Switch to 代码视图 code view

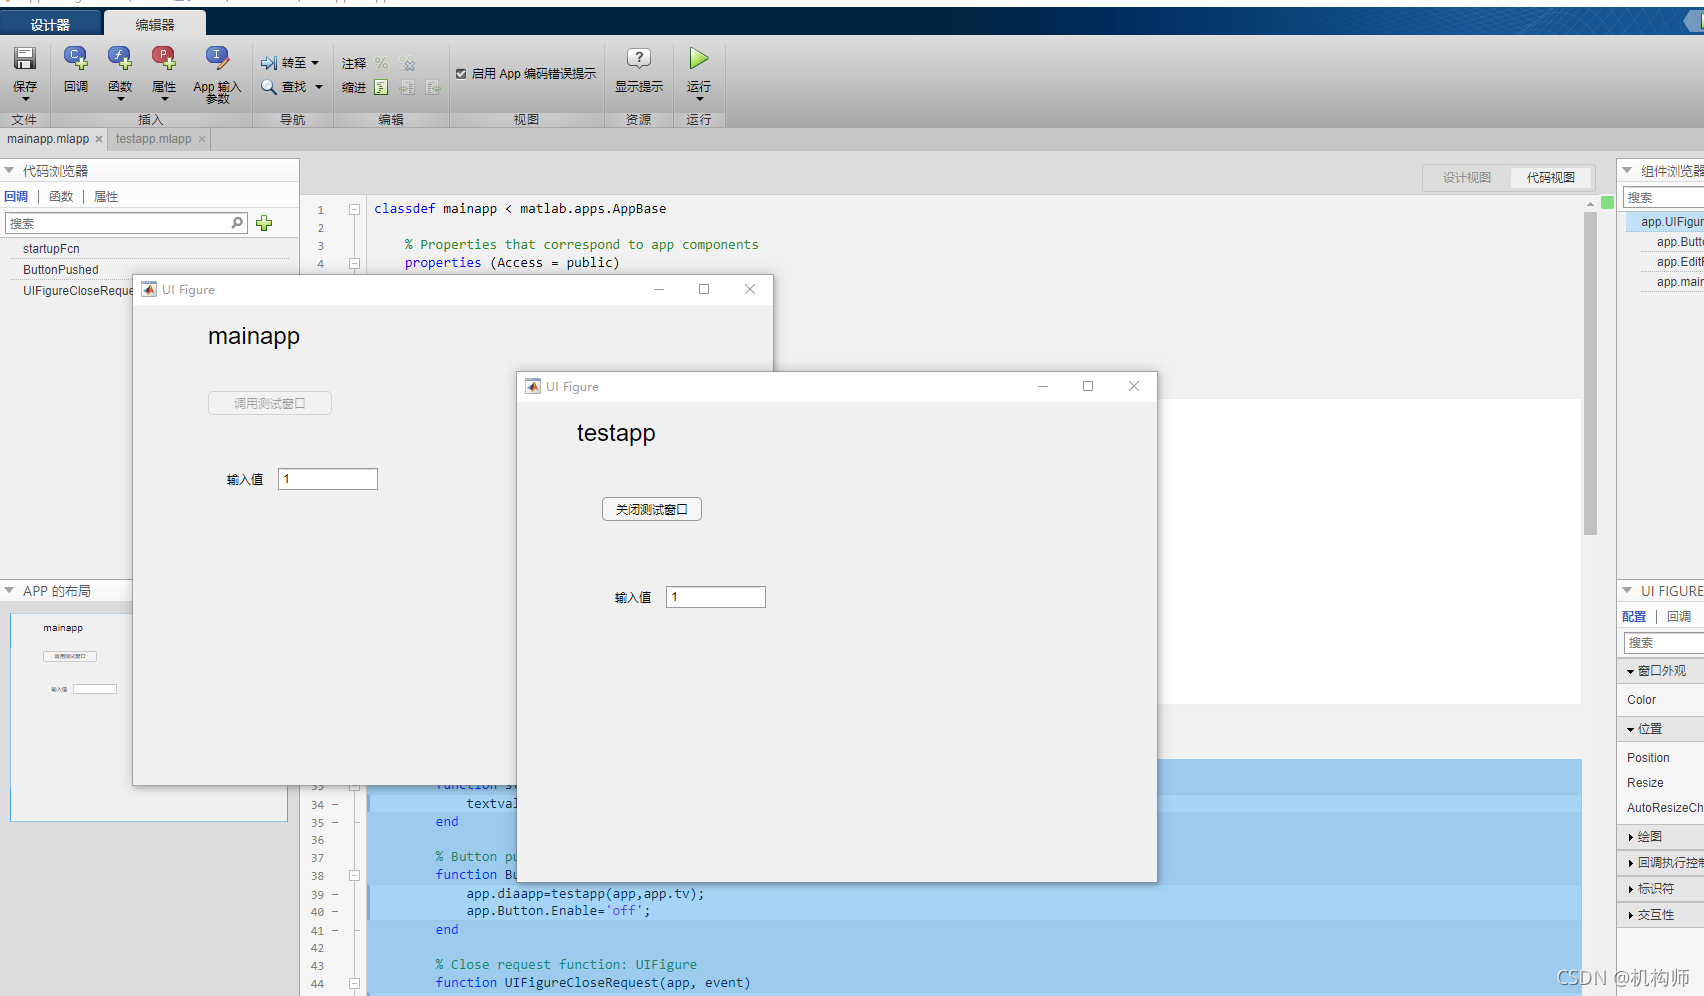[x=1551, y=177]
